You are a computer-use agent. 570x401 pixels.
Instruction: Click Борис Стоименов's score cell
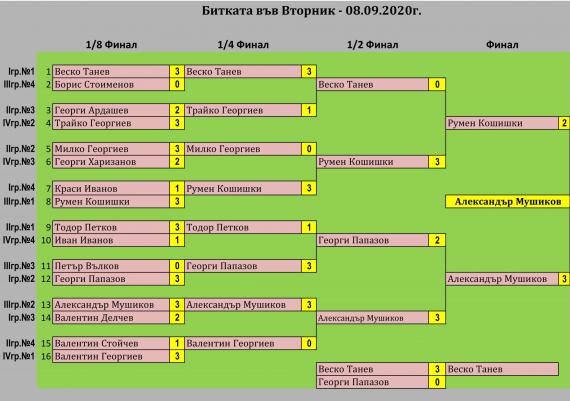click(177, 84)
